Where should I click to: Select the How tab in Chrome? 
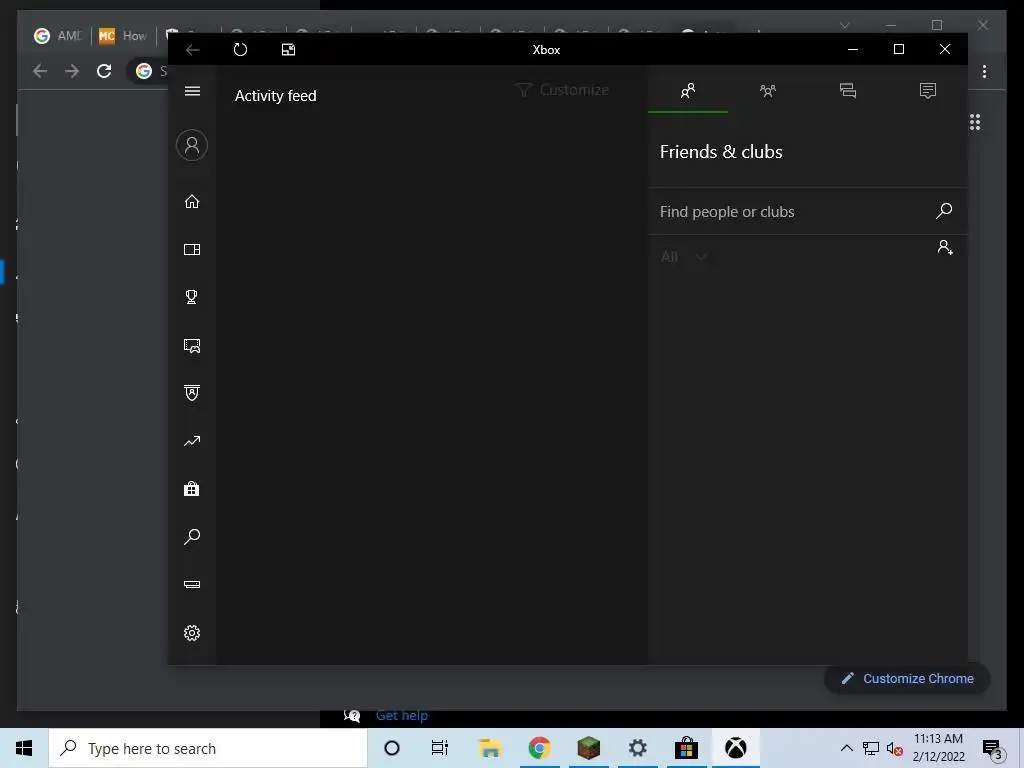tap(123, 36)
